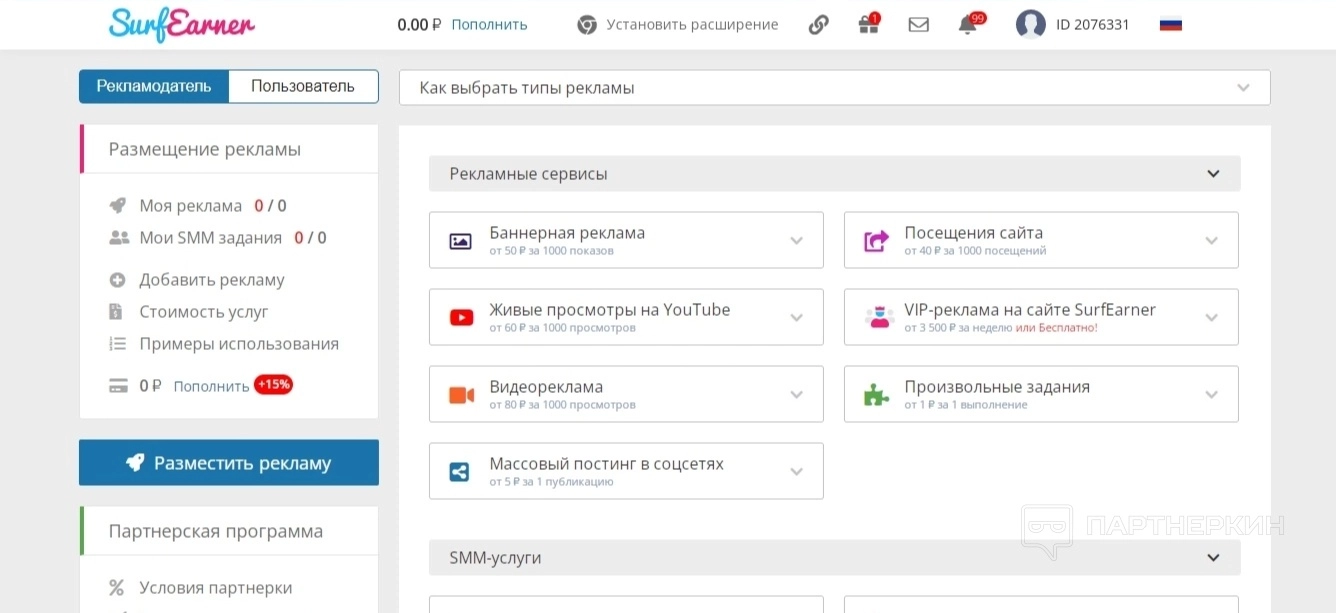This screenshot has height=613, width=1336.
Task: Click the document icon beside Стоимость услуг
Action: pyautogui.click(x=116, y=312)
